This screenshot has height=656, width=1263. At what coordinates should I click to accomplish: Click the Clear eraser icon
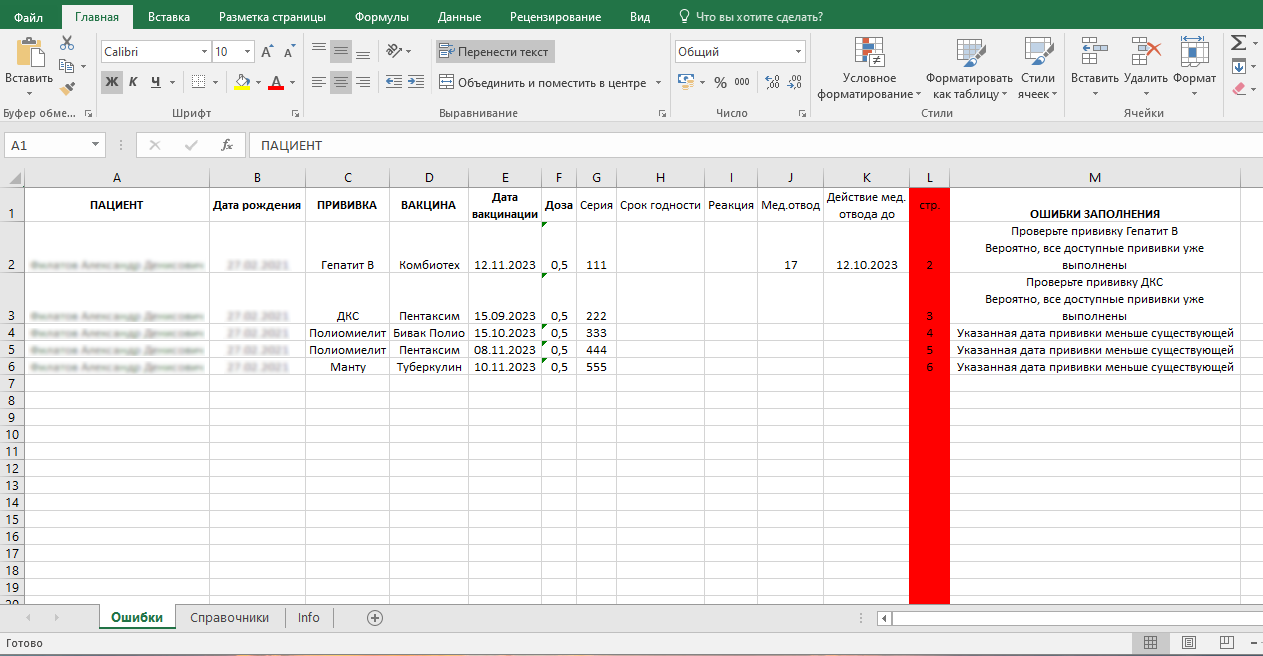pyautogui.click(x=1238, y=89)
